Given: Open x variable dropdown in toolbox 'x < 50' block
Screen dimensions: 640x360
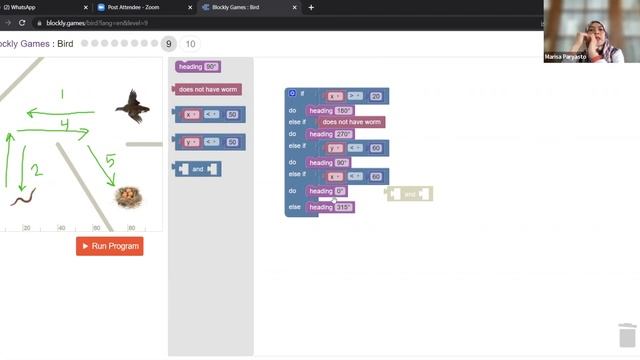Looking at the screenshot, I should (x=191, y=115).
